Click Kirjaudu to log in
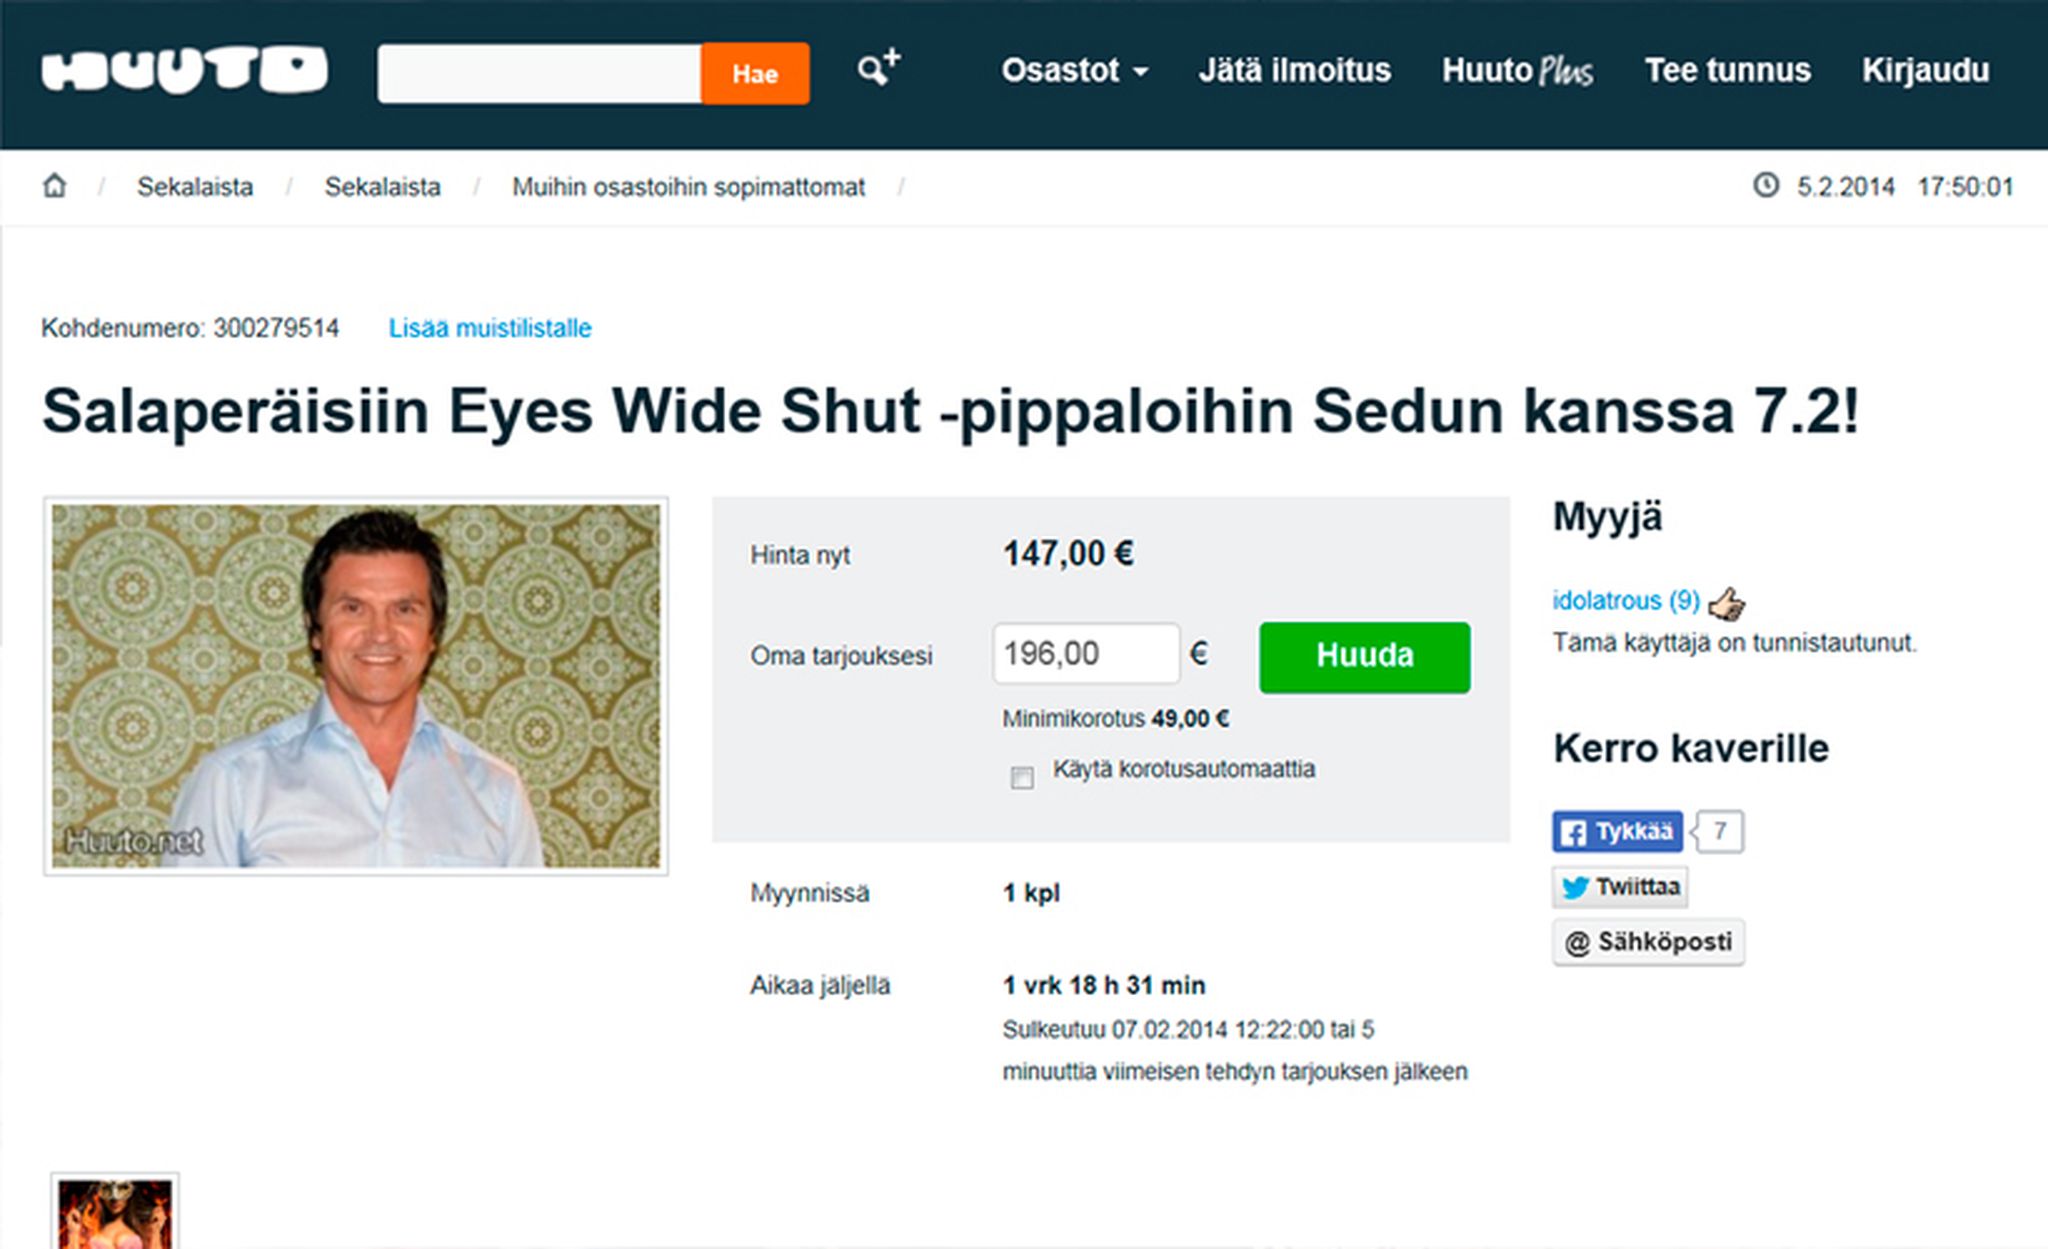The width and height of the screenshot is (2048, 1249). [1925, 71]
